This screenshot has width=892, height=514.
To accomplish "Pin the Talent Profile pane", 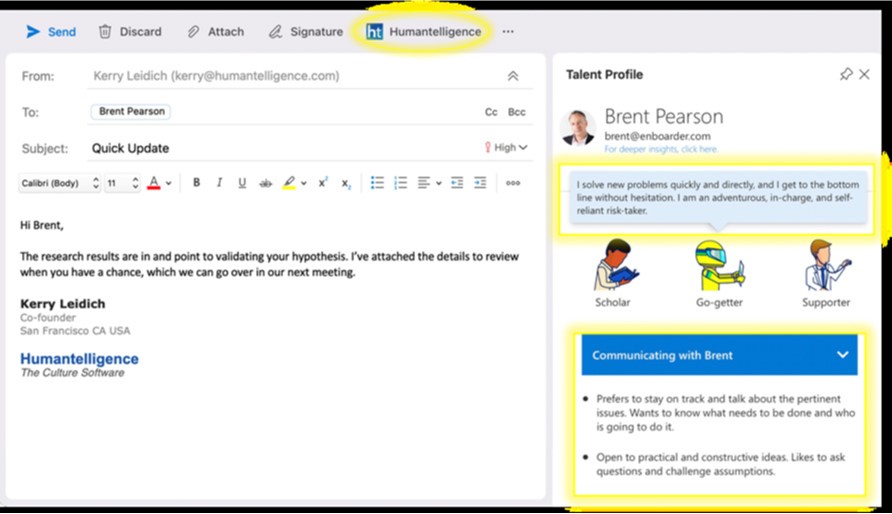I will click(846, 74).
